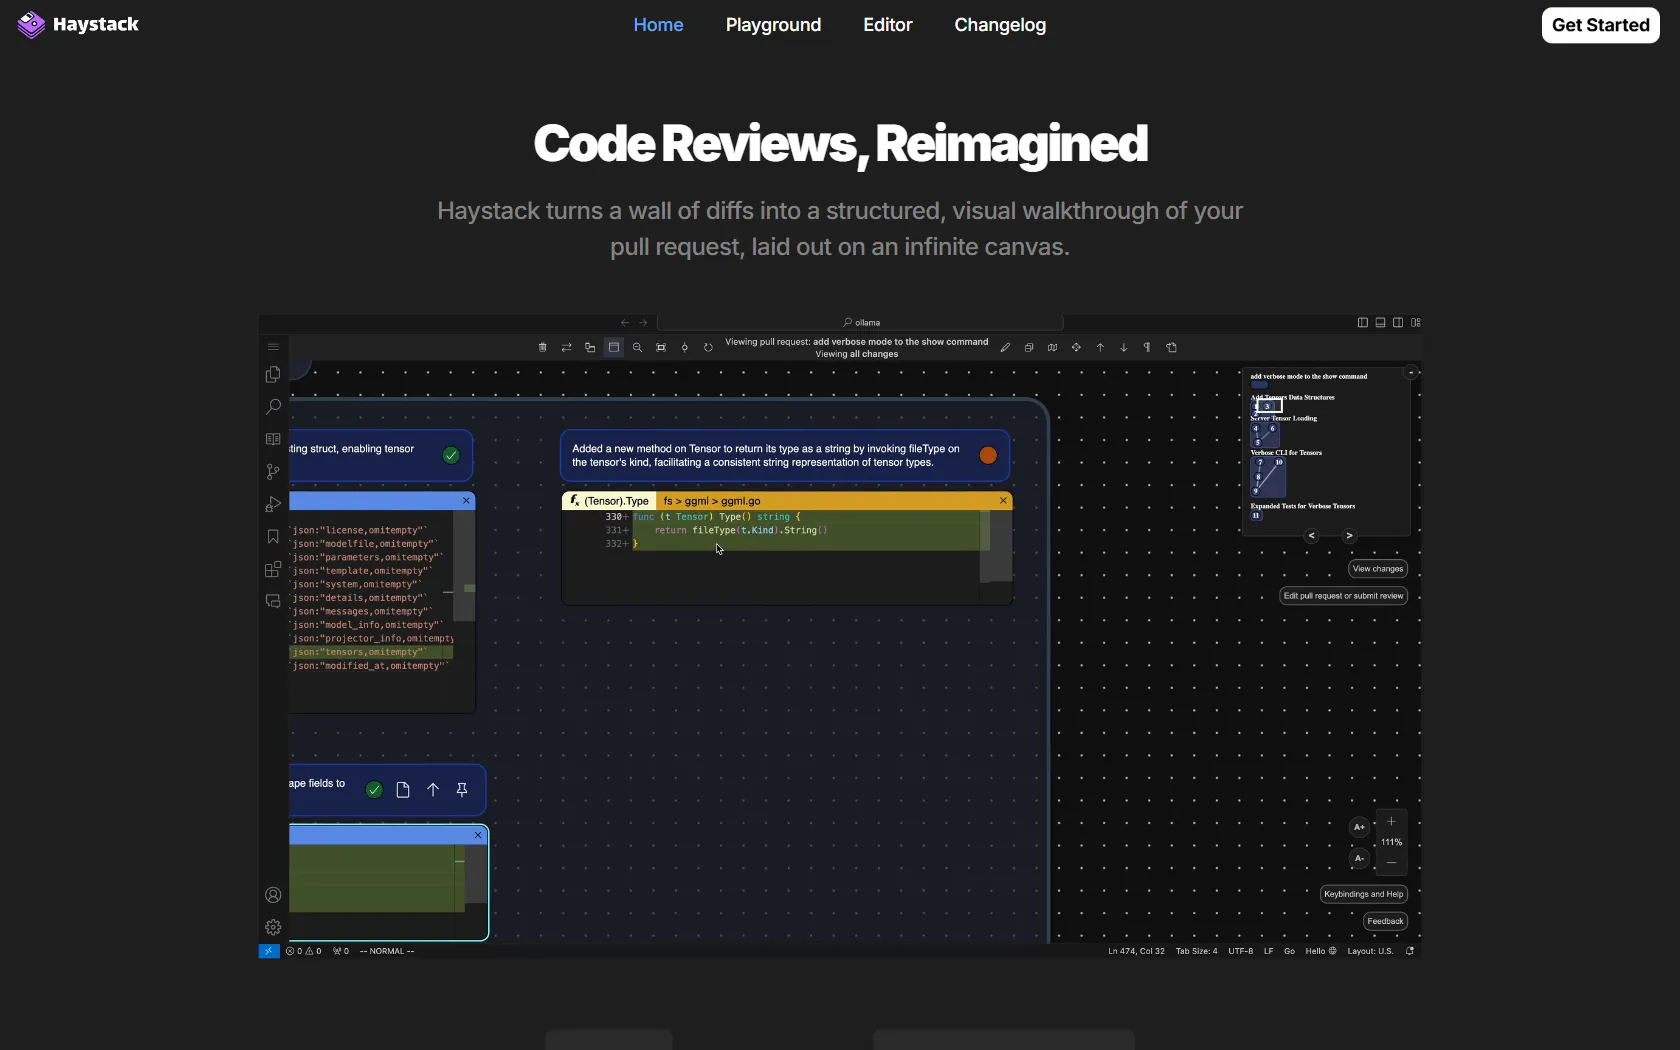Open the Run and Debug sidebar icon
This screenshot has height=1050, width=1680.
(x=273, y=504)
